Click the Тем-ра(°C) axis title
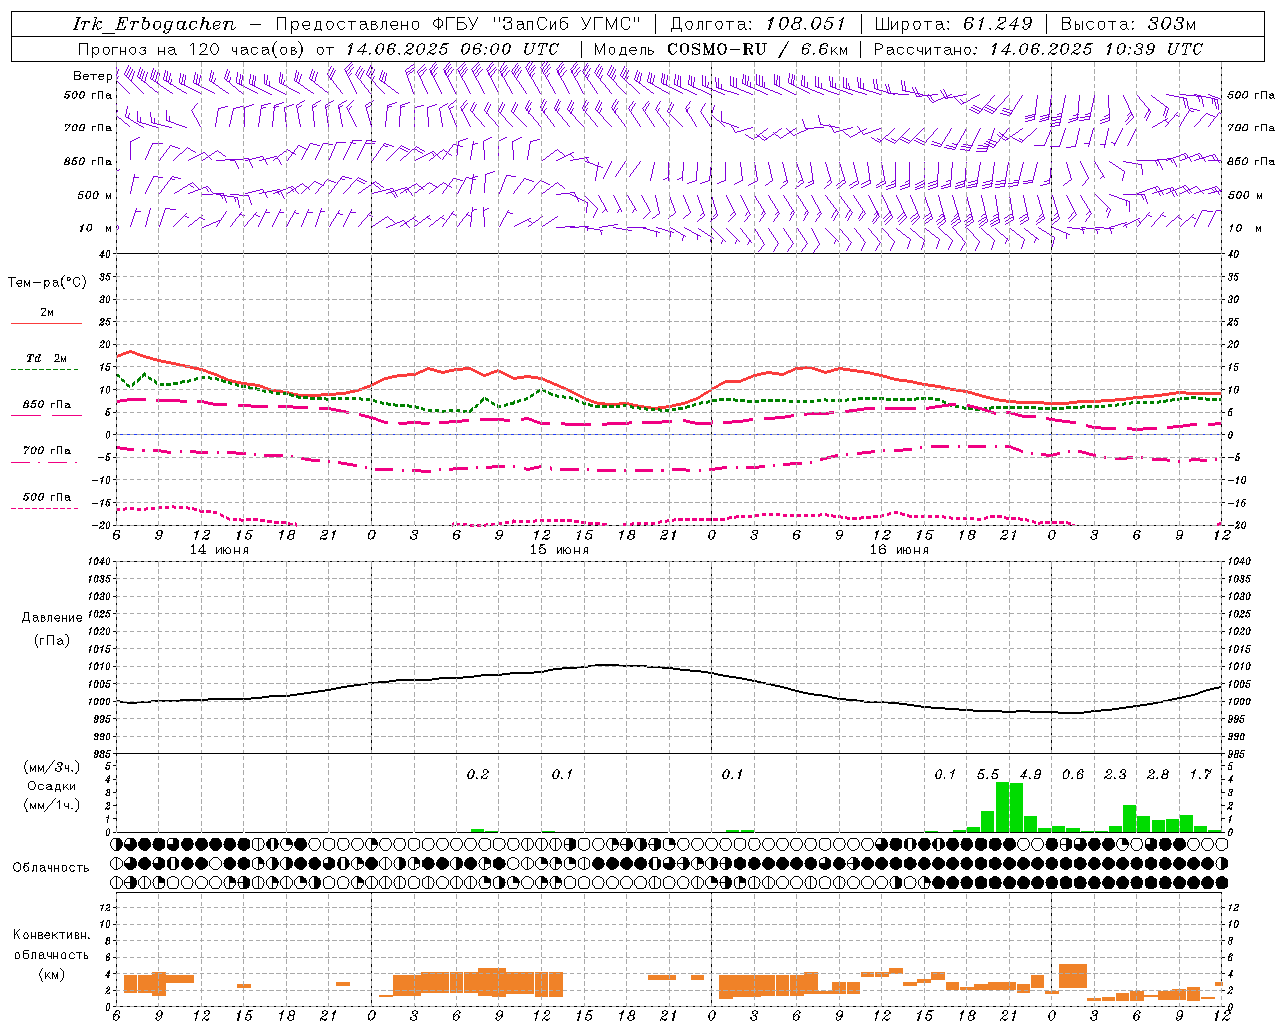This screenshot has height=1024, width=1280. coord(47,283)
